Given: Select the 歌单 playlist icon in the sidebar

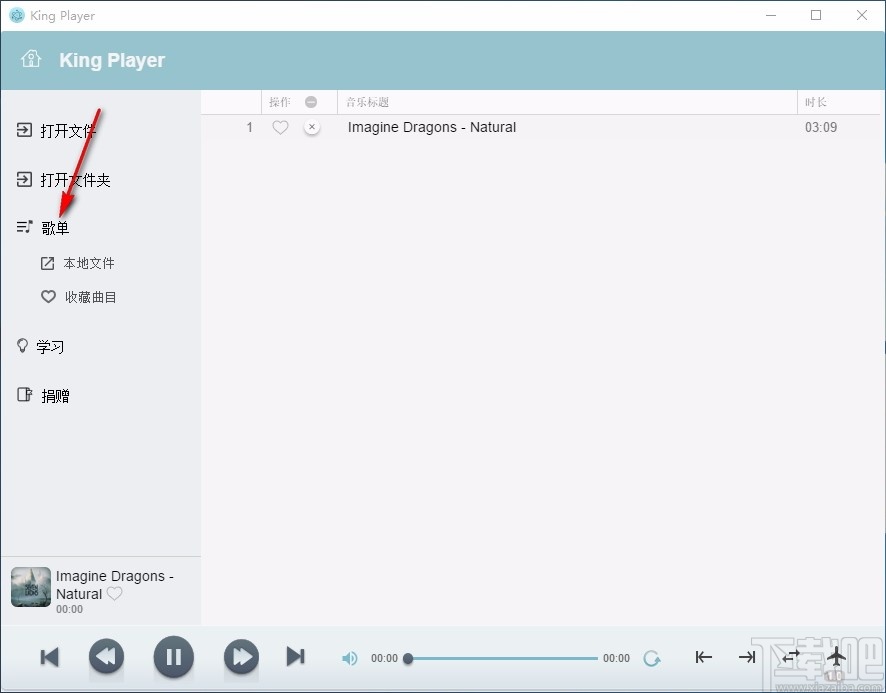Looking at the screenshot, I should (x=23, y=227).
